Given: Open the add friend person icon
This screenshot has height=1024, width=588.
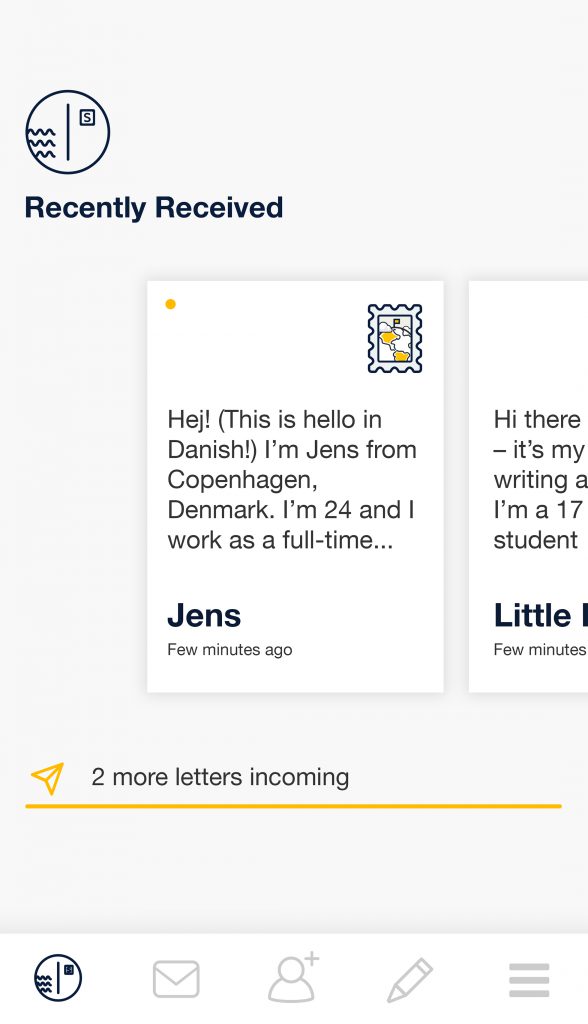Looking at the screenshot, I should [293, 978].
